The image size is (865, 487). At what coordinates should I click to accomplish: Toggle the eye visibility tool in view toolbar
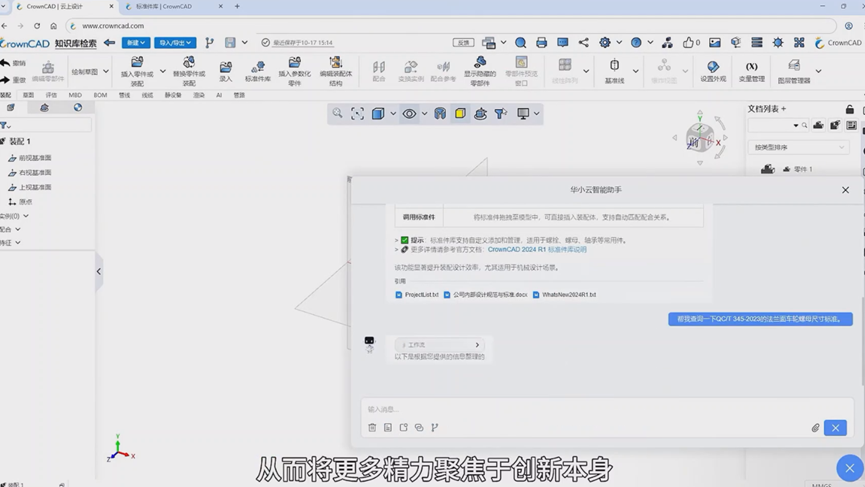tap(409, 114)
